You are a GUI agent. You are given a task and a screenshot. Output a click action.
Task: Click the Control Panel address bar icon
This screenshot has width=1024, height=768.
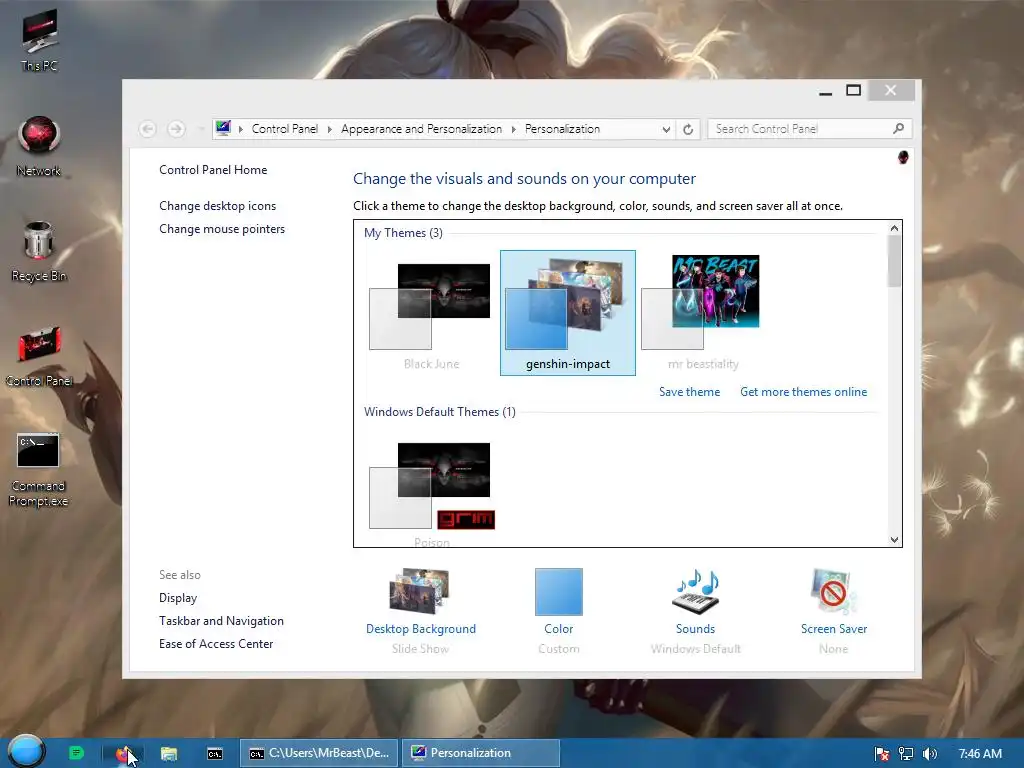point(223,128)
